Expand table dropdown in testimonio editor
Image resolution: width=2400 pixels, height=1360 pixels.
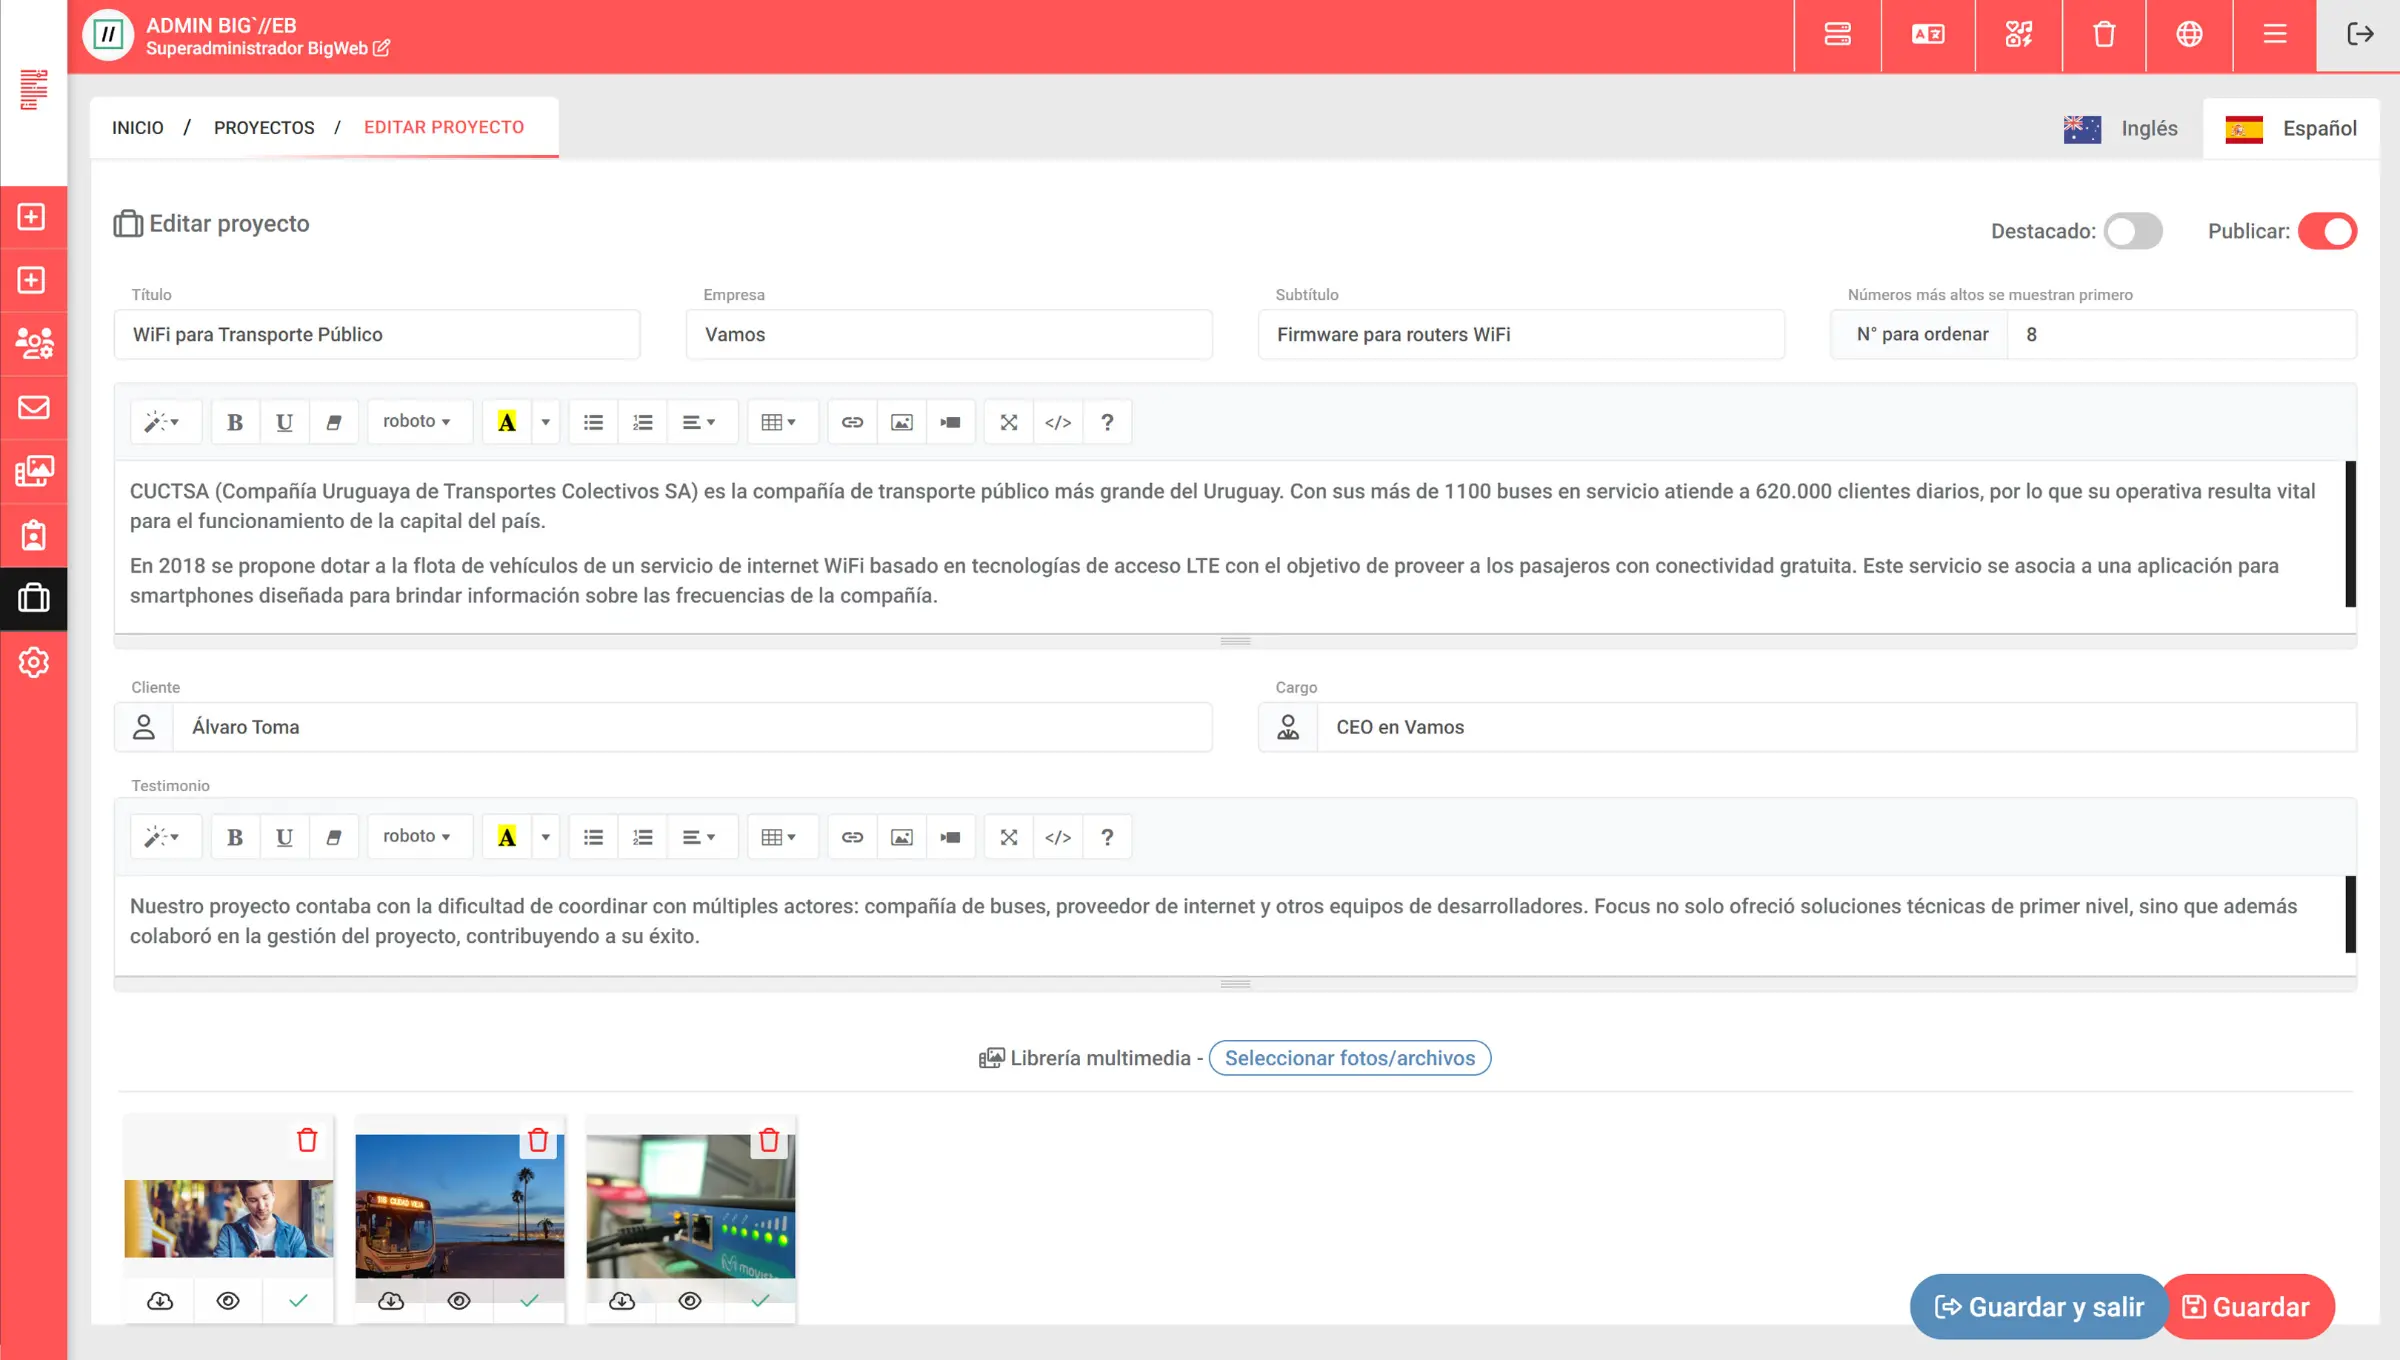point(779,837)
